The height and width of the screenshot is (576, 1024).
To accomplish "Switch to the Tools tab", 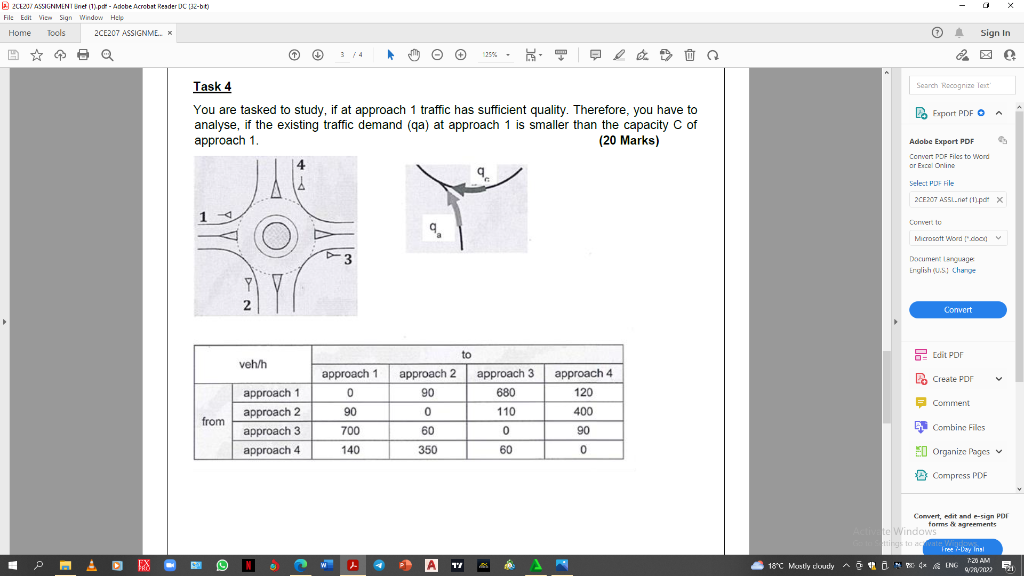I will [x=56, y=33].
